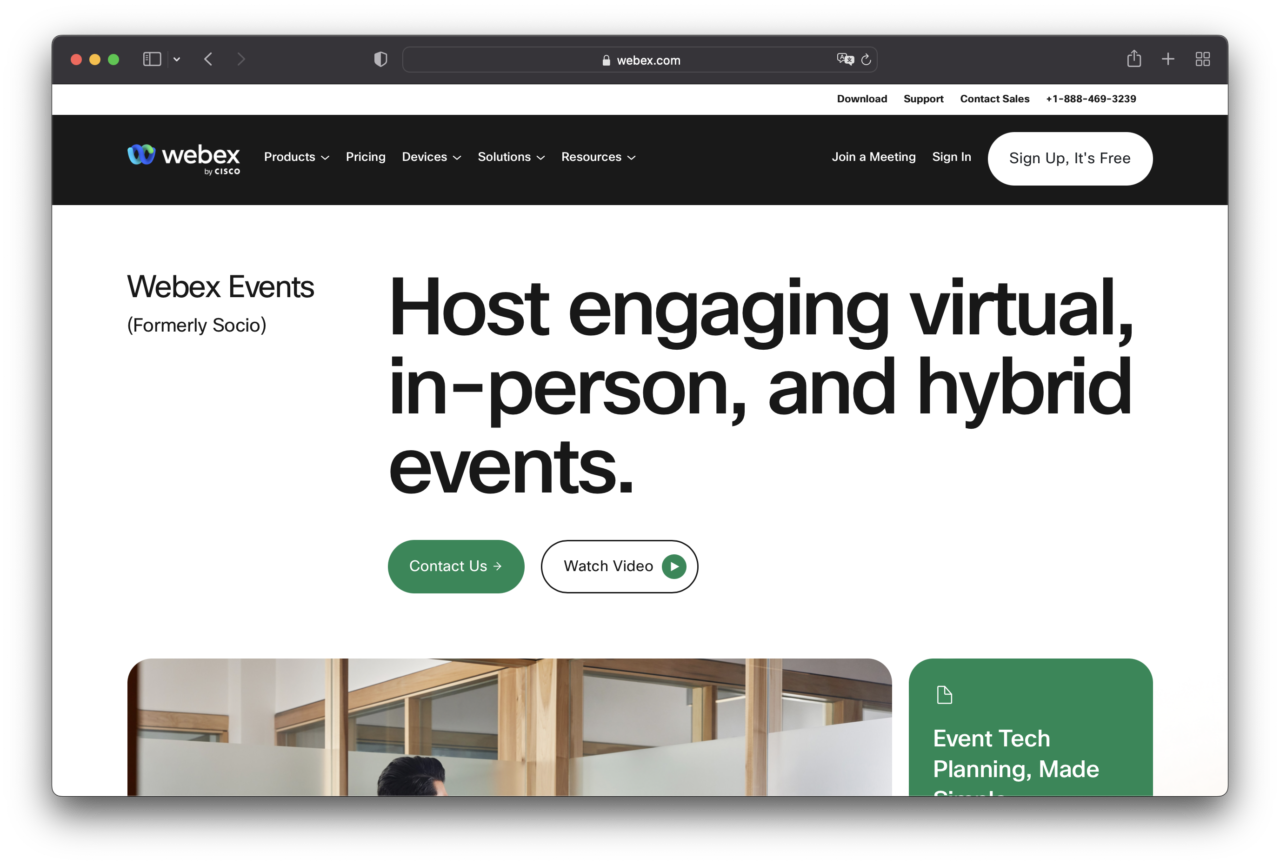Toggle the Safari sidebar icon
The width and height of the screenshot is (1280, 865).
152,59
